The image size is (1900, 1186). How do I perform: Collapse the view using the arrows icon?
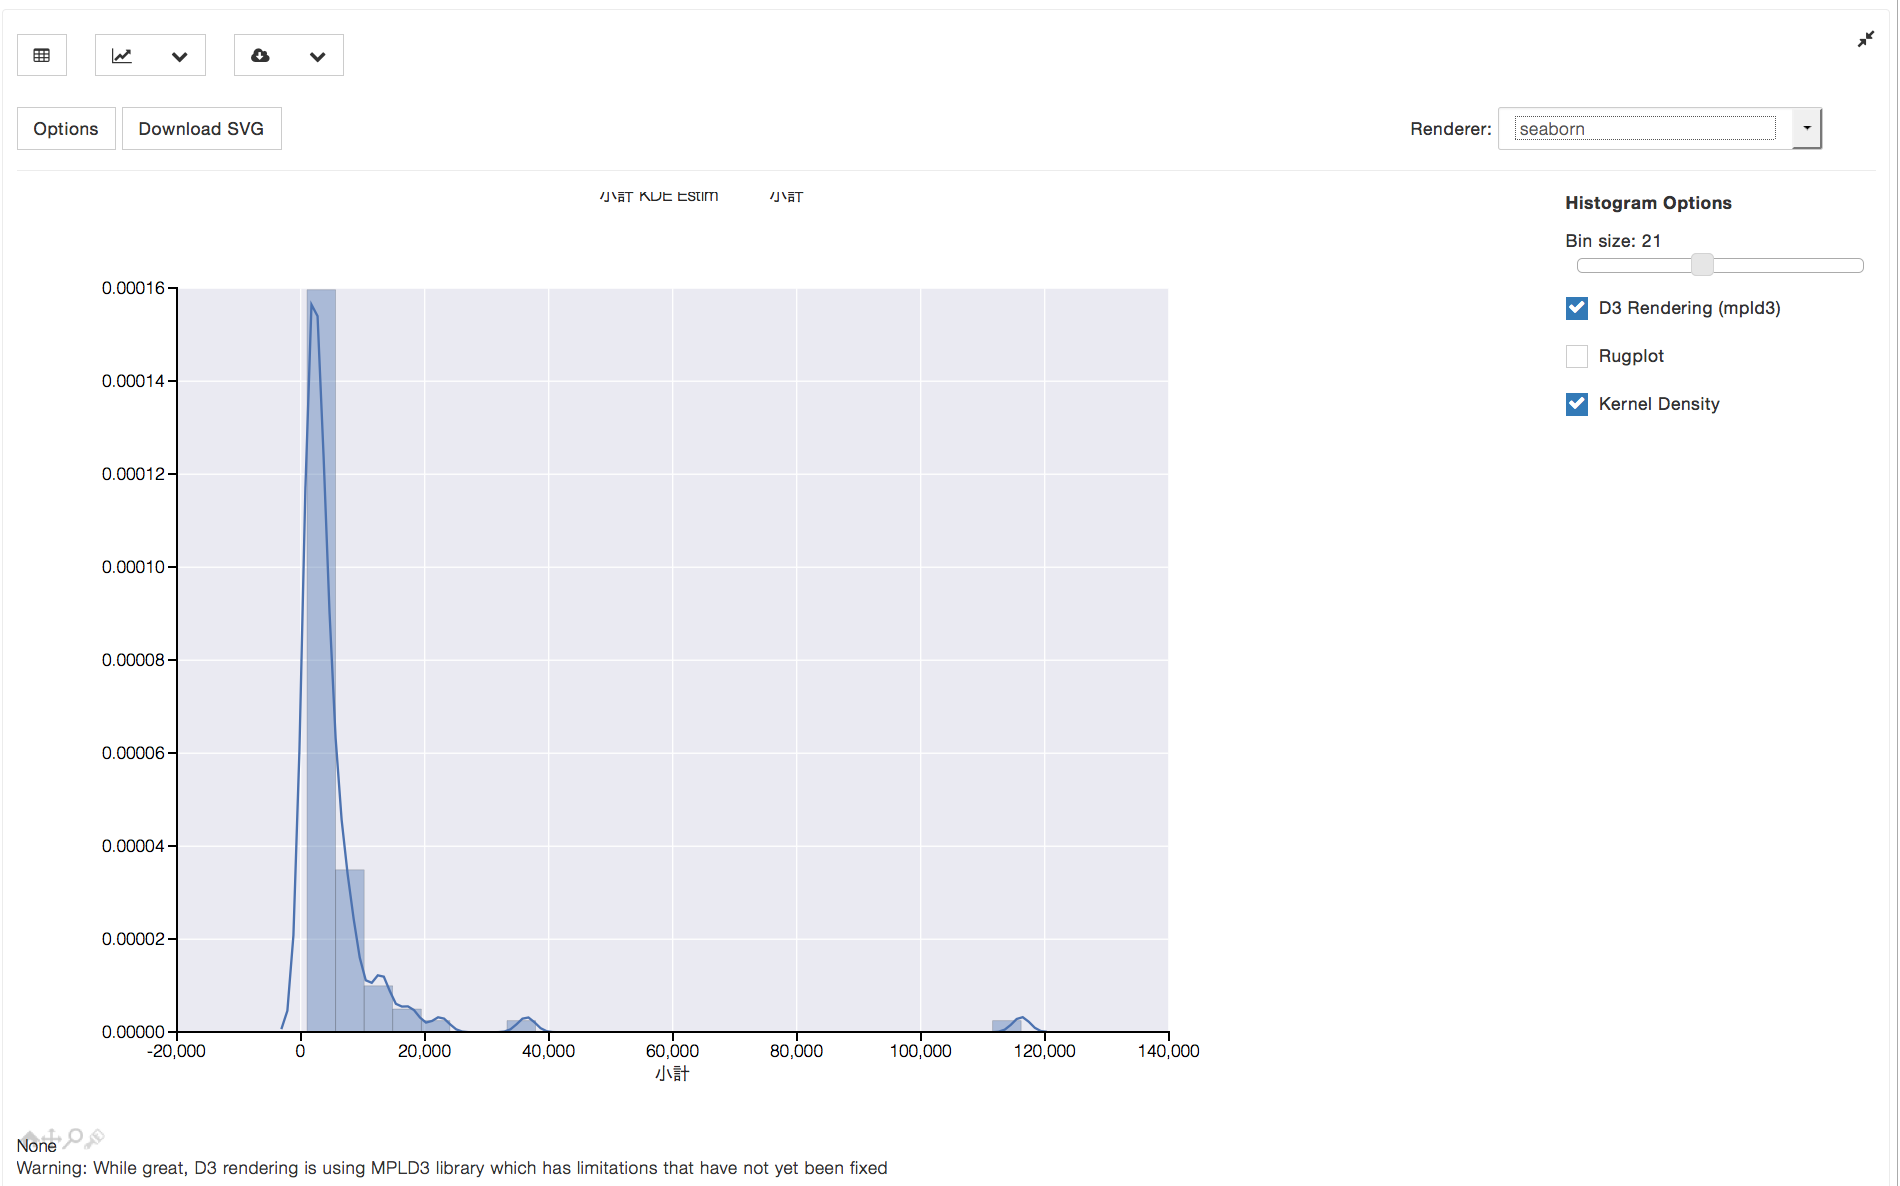click(x=1866, y=39)
